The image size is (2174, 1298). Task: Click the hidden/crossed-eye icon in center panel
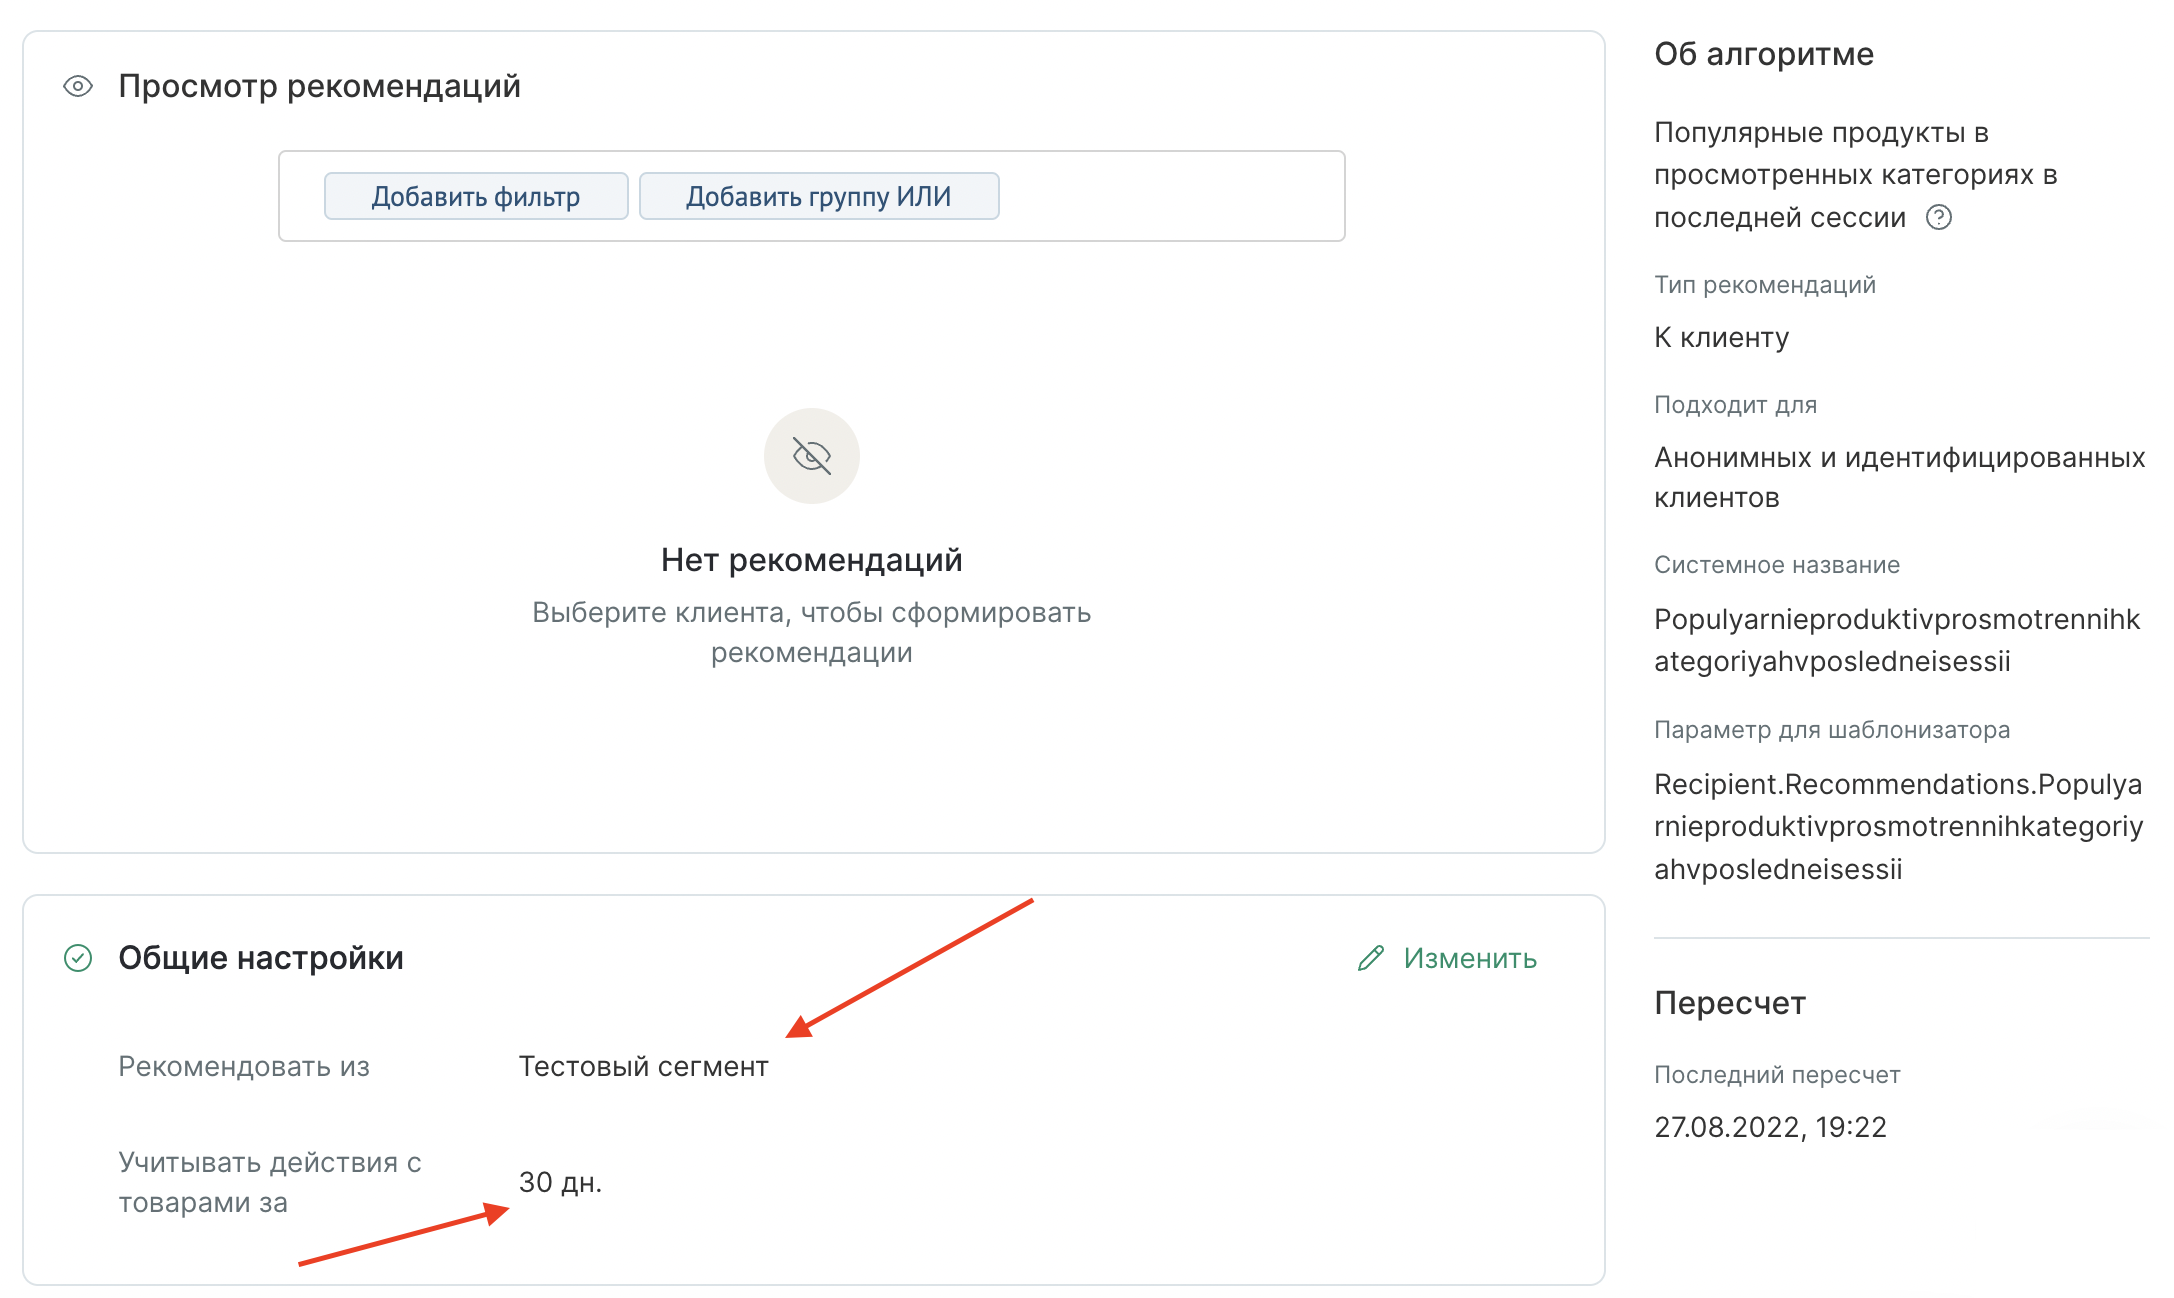pos(814,454)
